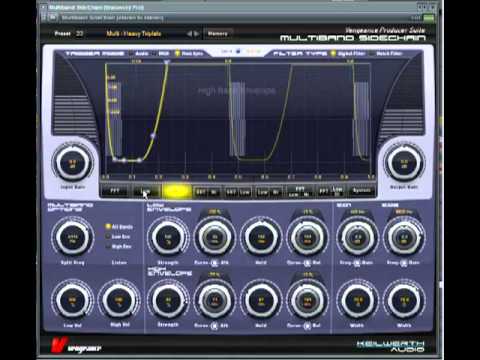
Task: Click the preset number 22
Action: click(x=79, y=34)
